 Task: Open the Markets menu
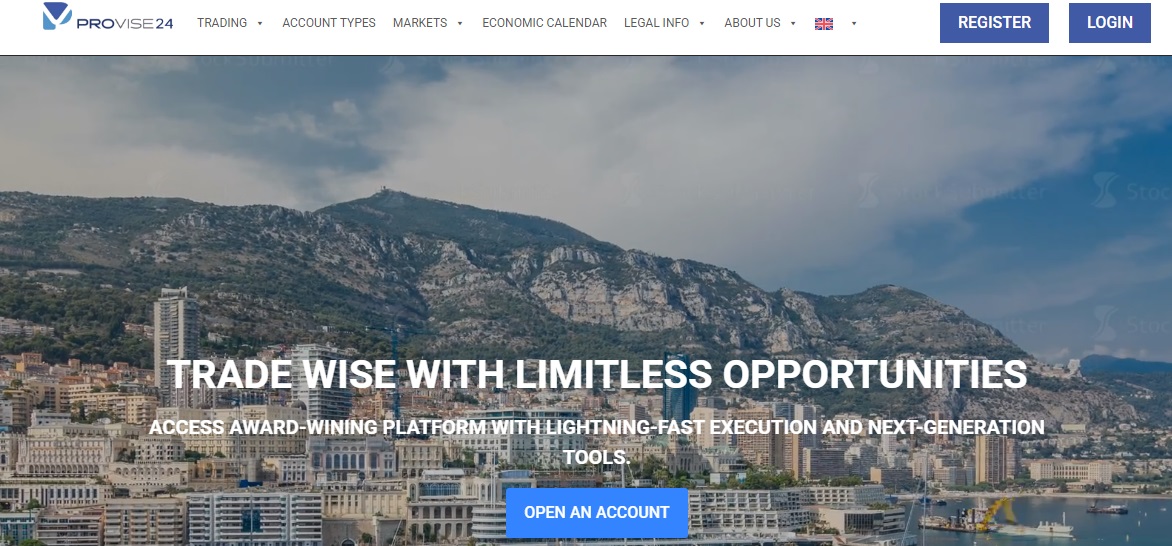click(x=420, y=23)
